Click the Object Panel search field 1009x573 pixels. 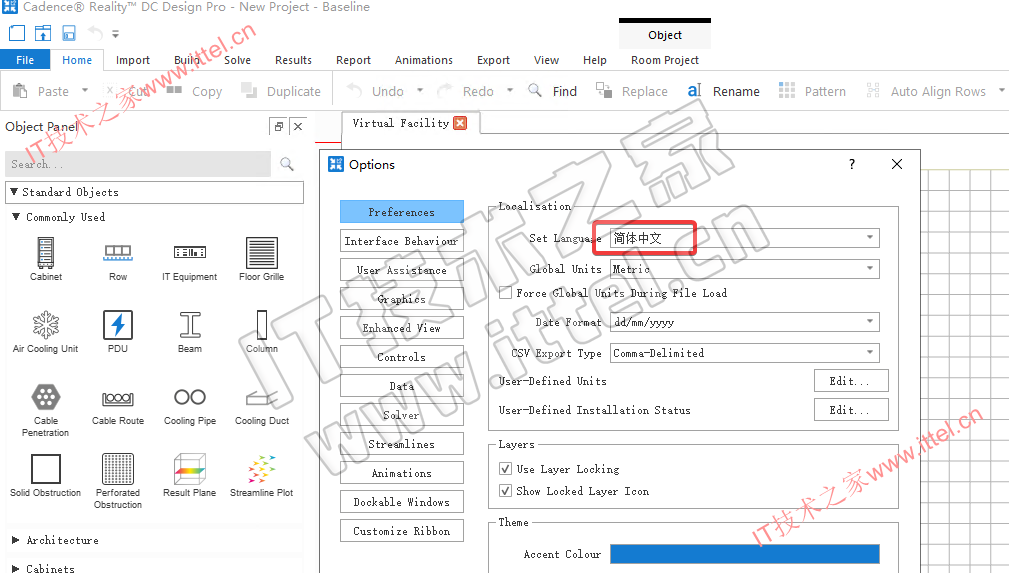(138, 164)
